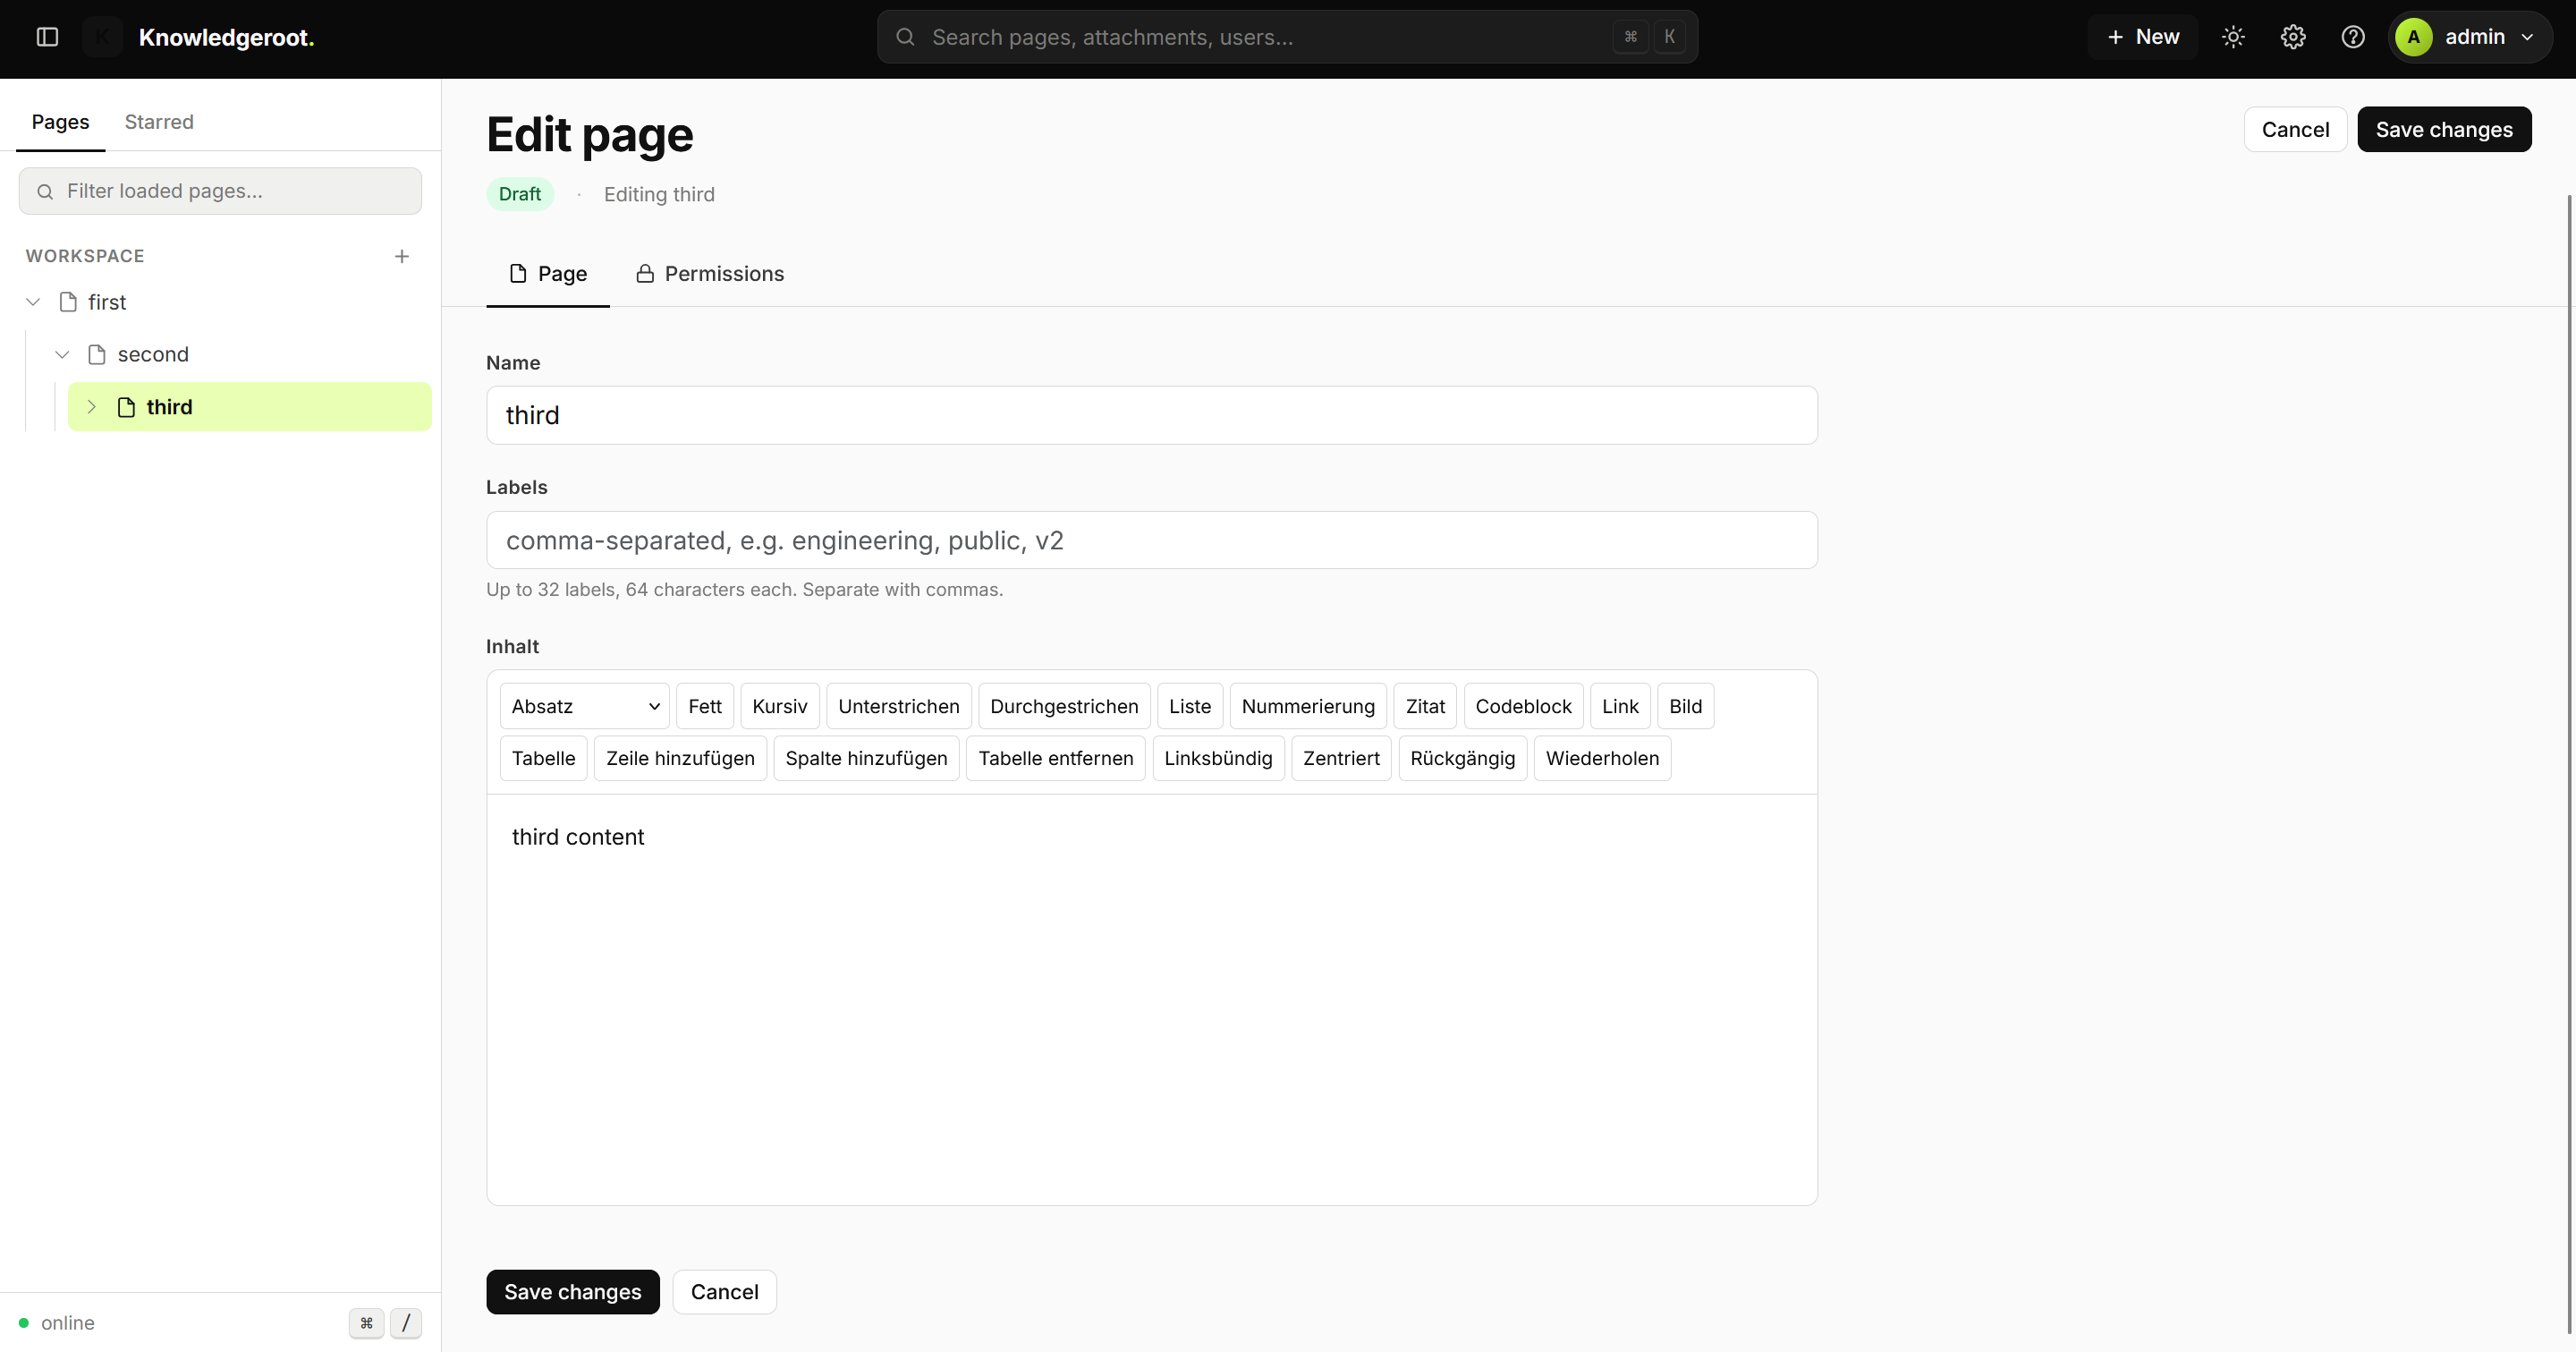Viewport: 2576px width, 1352px height.
Task: Insert a Codeblock
Action: (x=1523, y=706)
